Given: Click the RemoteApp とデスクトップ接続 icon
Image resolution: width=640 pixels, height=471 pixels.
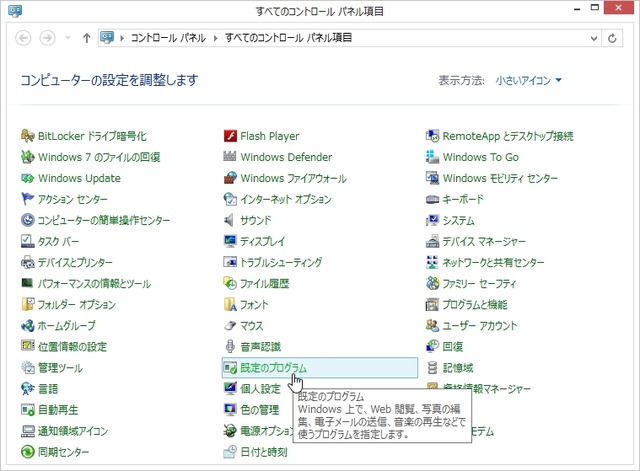Looking at the screenshot, I should coord(432,136).
